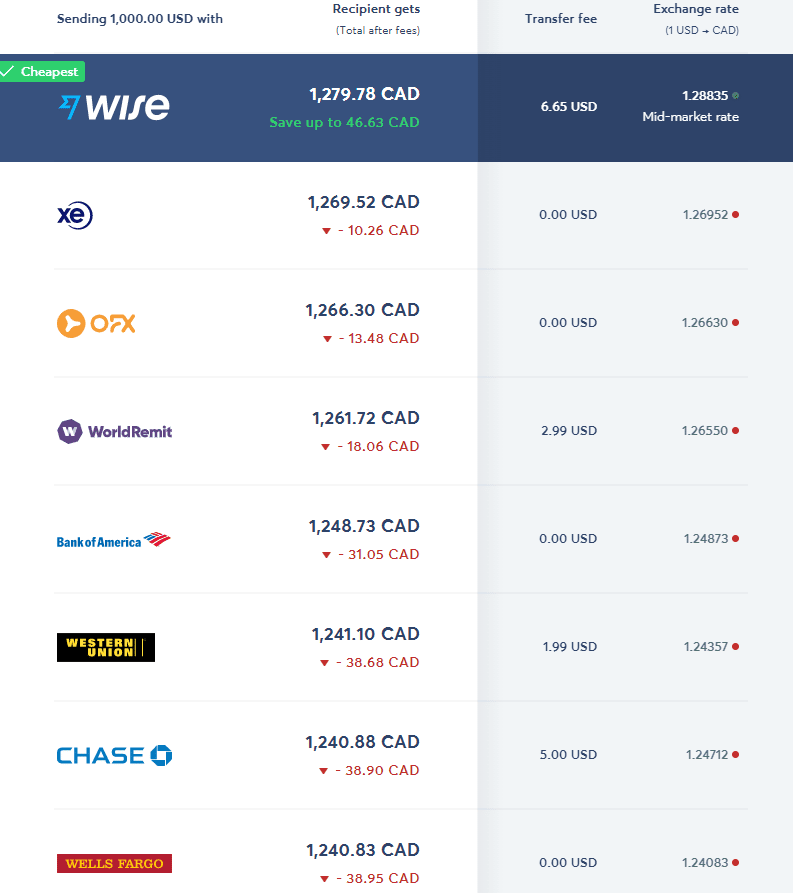
Task: Expand the savings indicator beside -10.26 CAD
Action: point(325,231)
